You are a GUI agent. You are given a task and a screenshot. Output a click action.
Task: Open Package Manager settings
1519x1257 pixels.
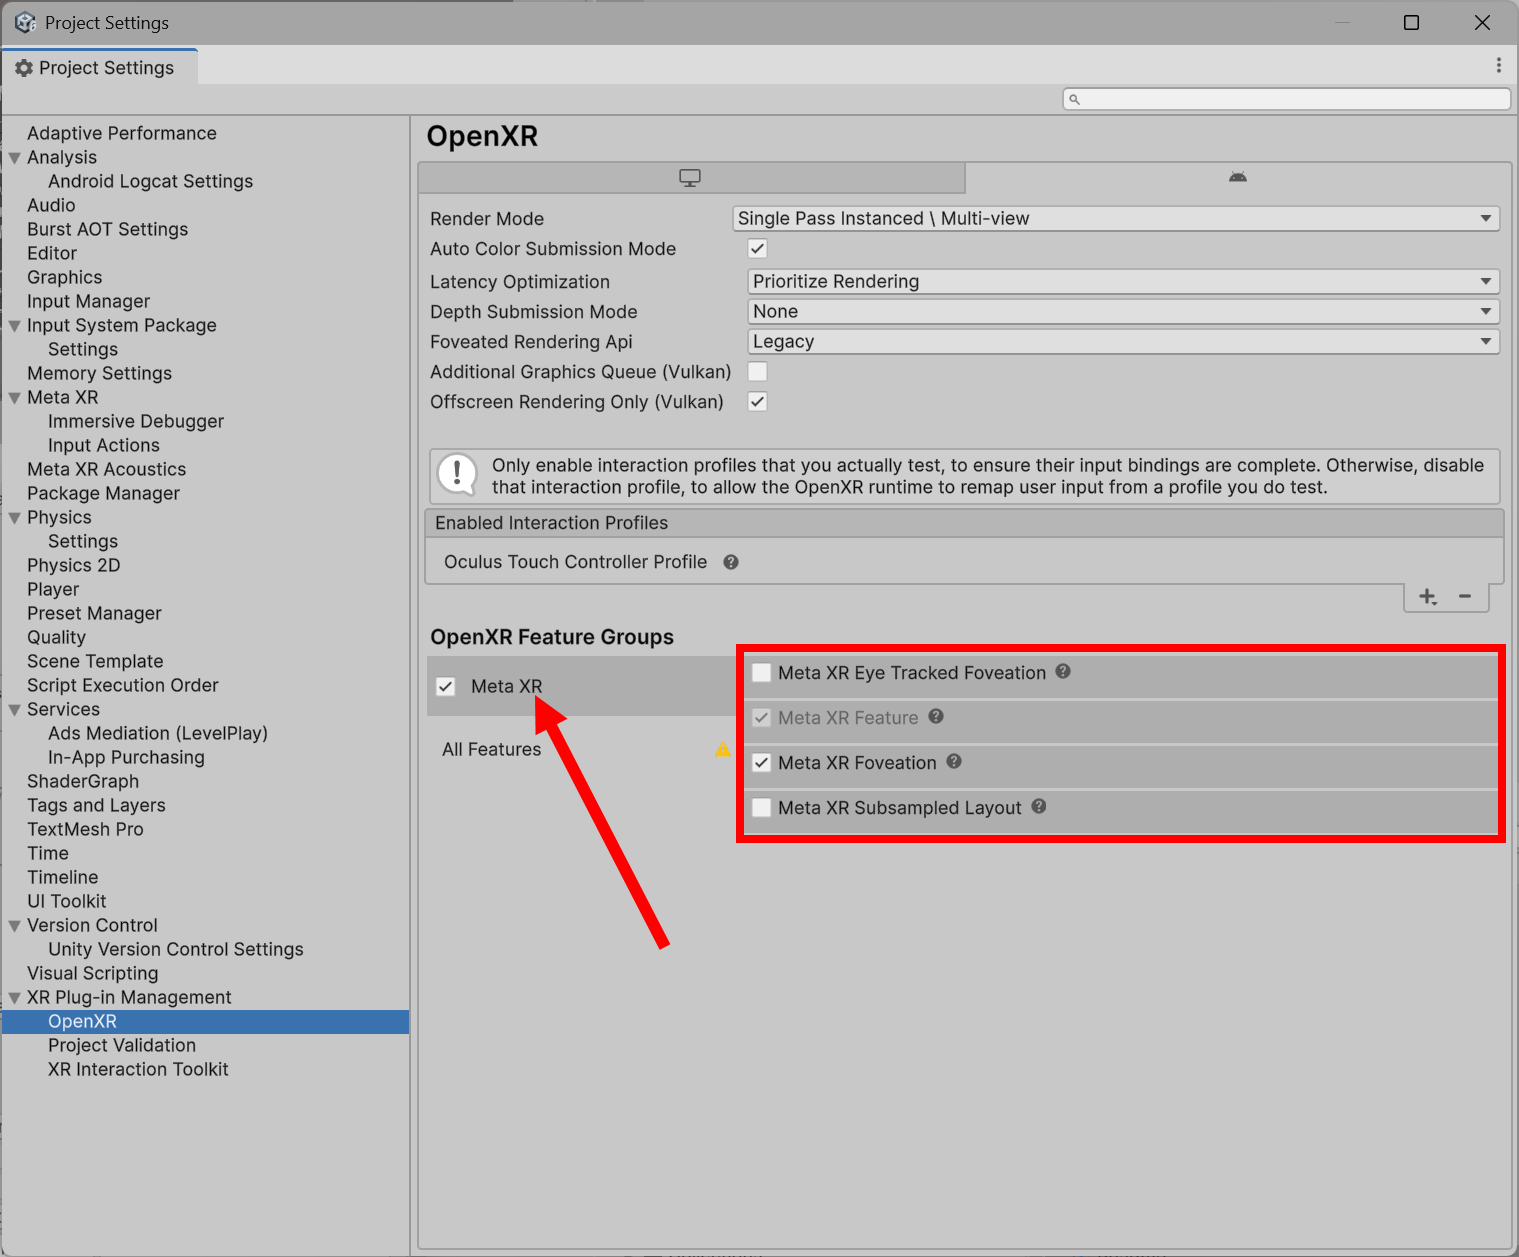point(103,493)
